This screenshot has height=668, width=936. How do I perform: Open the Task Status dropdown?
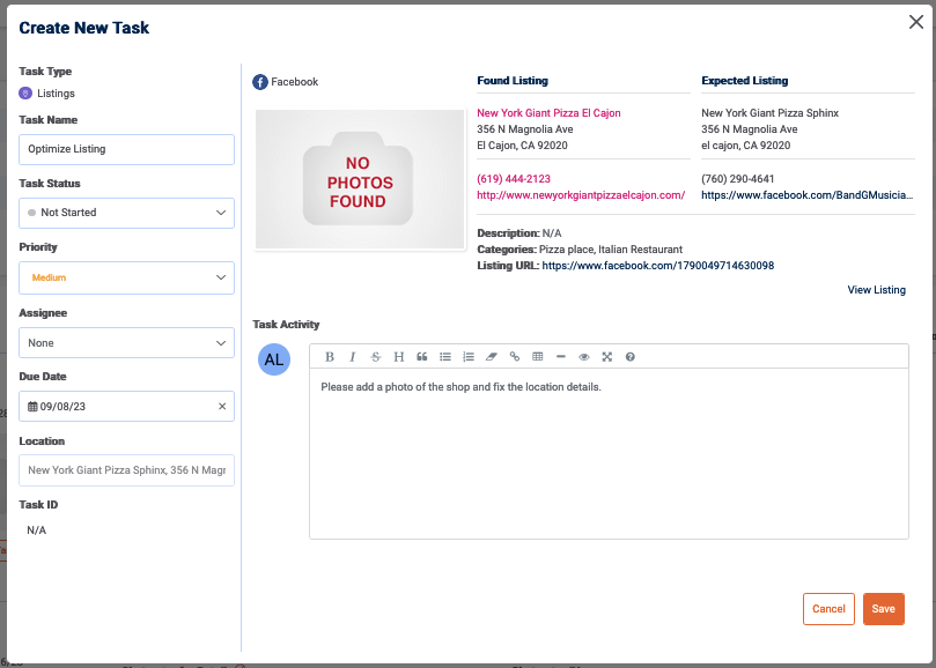pyautogui.click(x=126, y=213)
